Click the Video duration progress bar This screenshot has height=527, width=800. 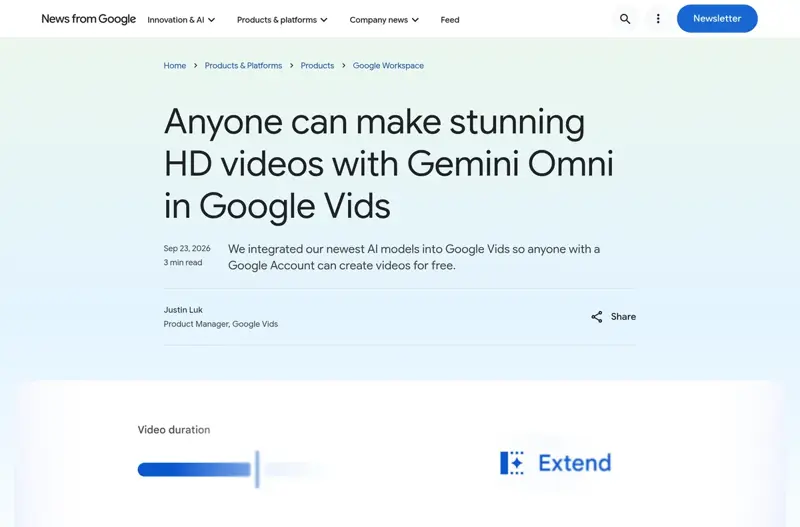point(194,469)
